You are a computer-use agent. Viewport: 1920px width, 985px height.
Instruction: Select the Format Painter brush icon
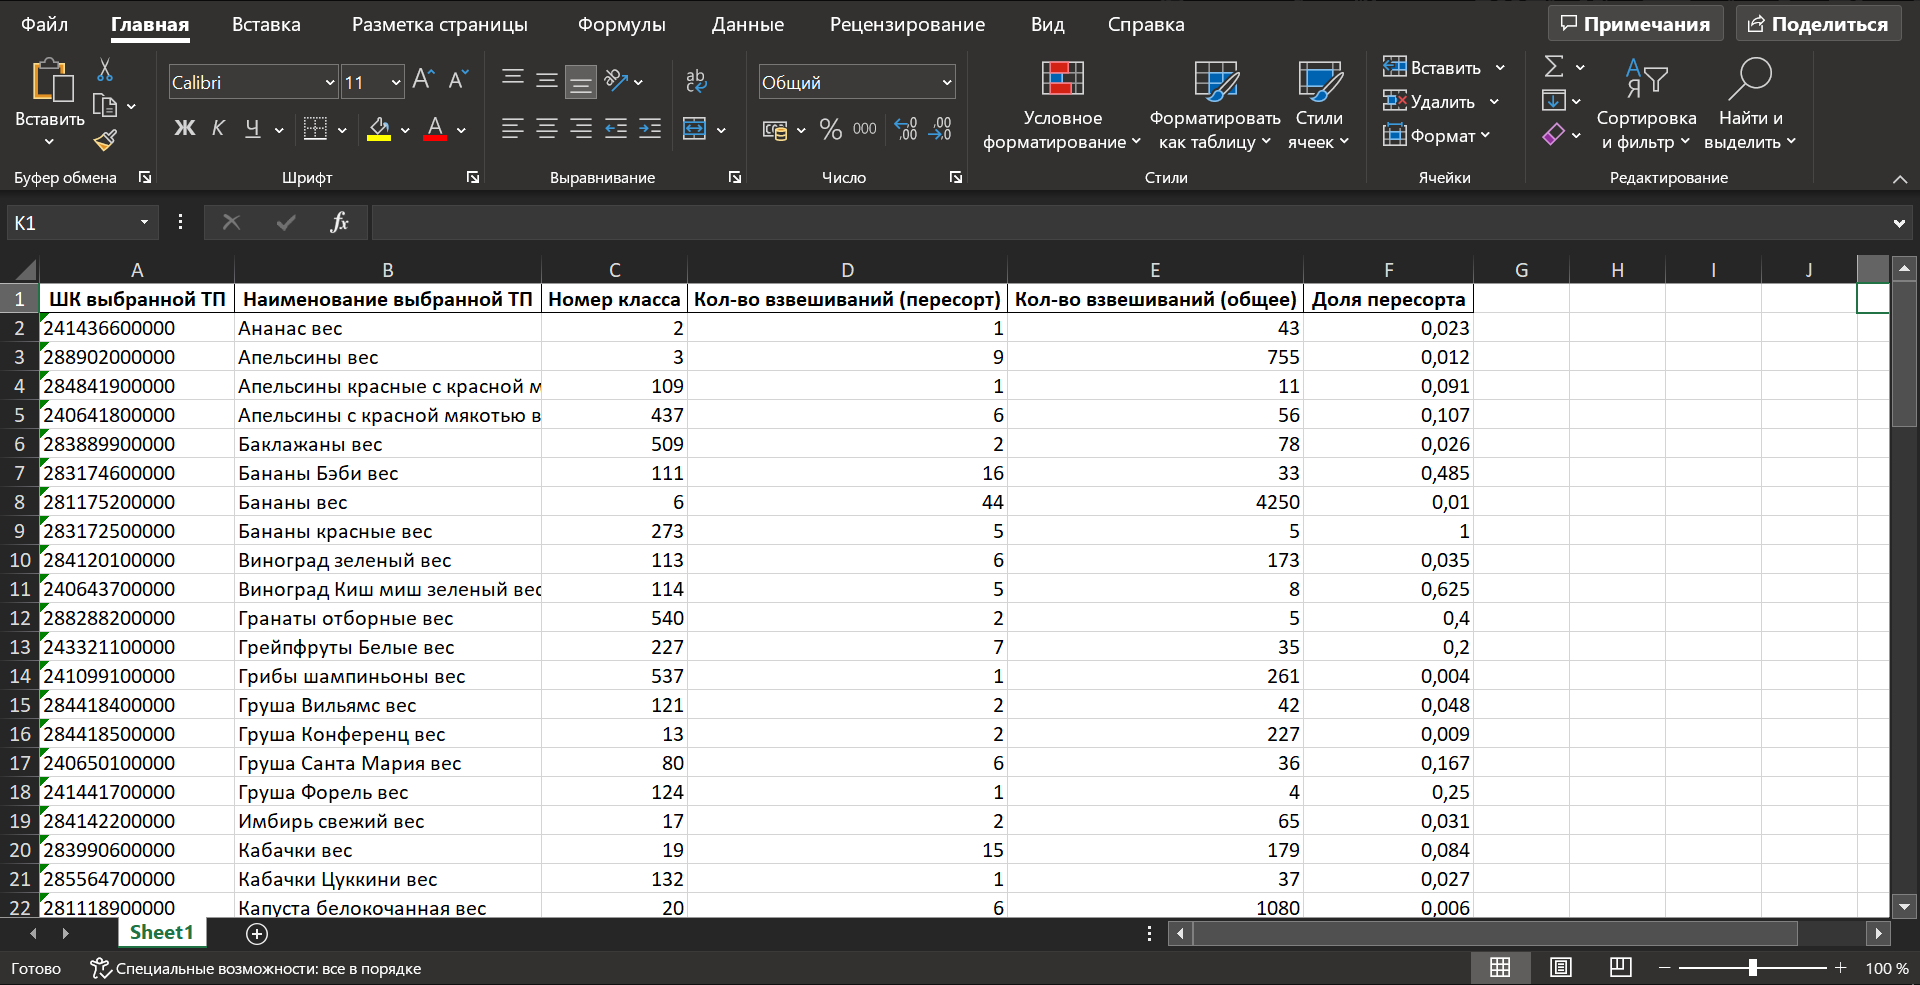pyautogui.click(x=105, y=140)
